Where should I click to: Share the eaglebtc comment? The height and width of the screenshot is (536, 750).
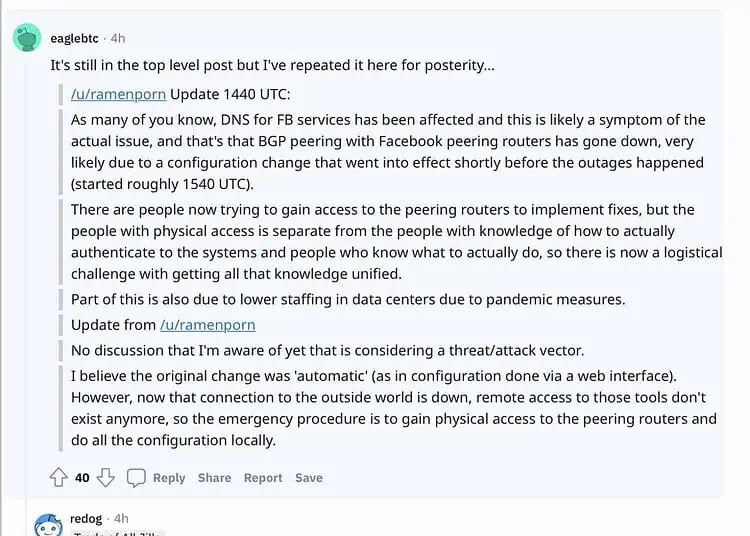coord(214,478)
